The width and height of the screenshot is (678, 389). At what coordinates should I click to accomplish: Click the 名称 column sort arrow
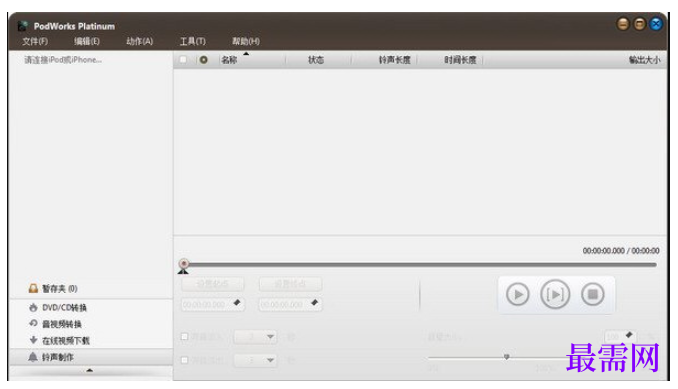point(246,54)
